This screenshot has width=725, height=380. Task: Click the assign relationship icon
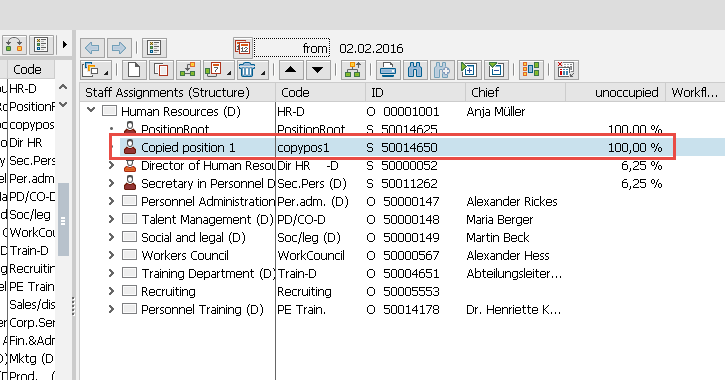click(188, 70)
